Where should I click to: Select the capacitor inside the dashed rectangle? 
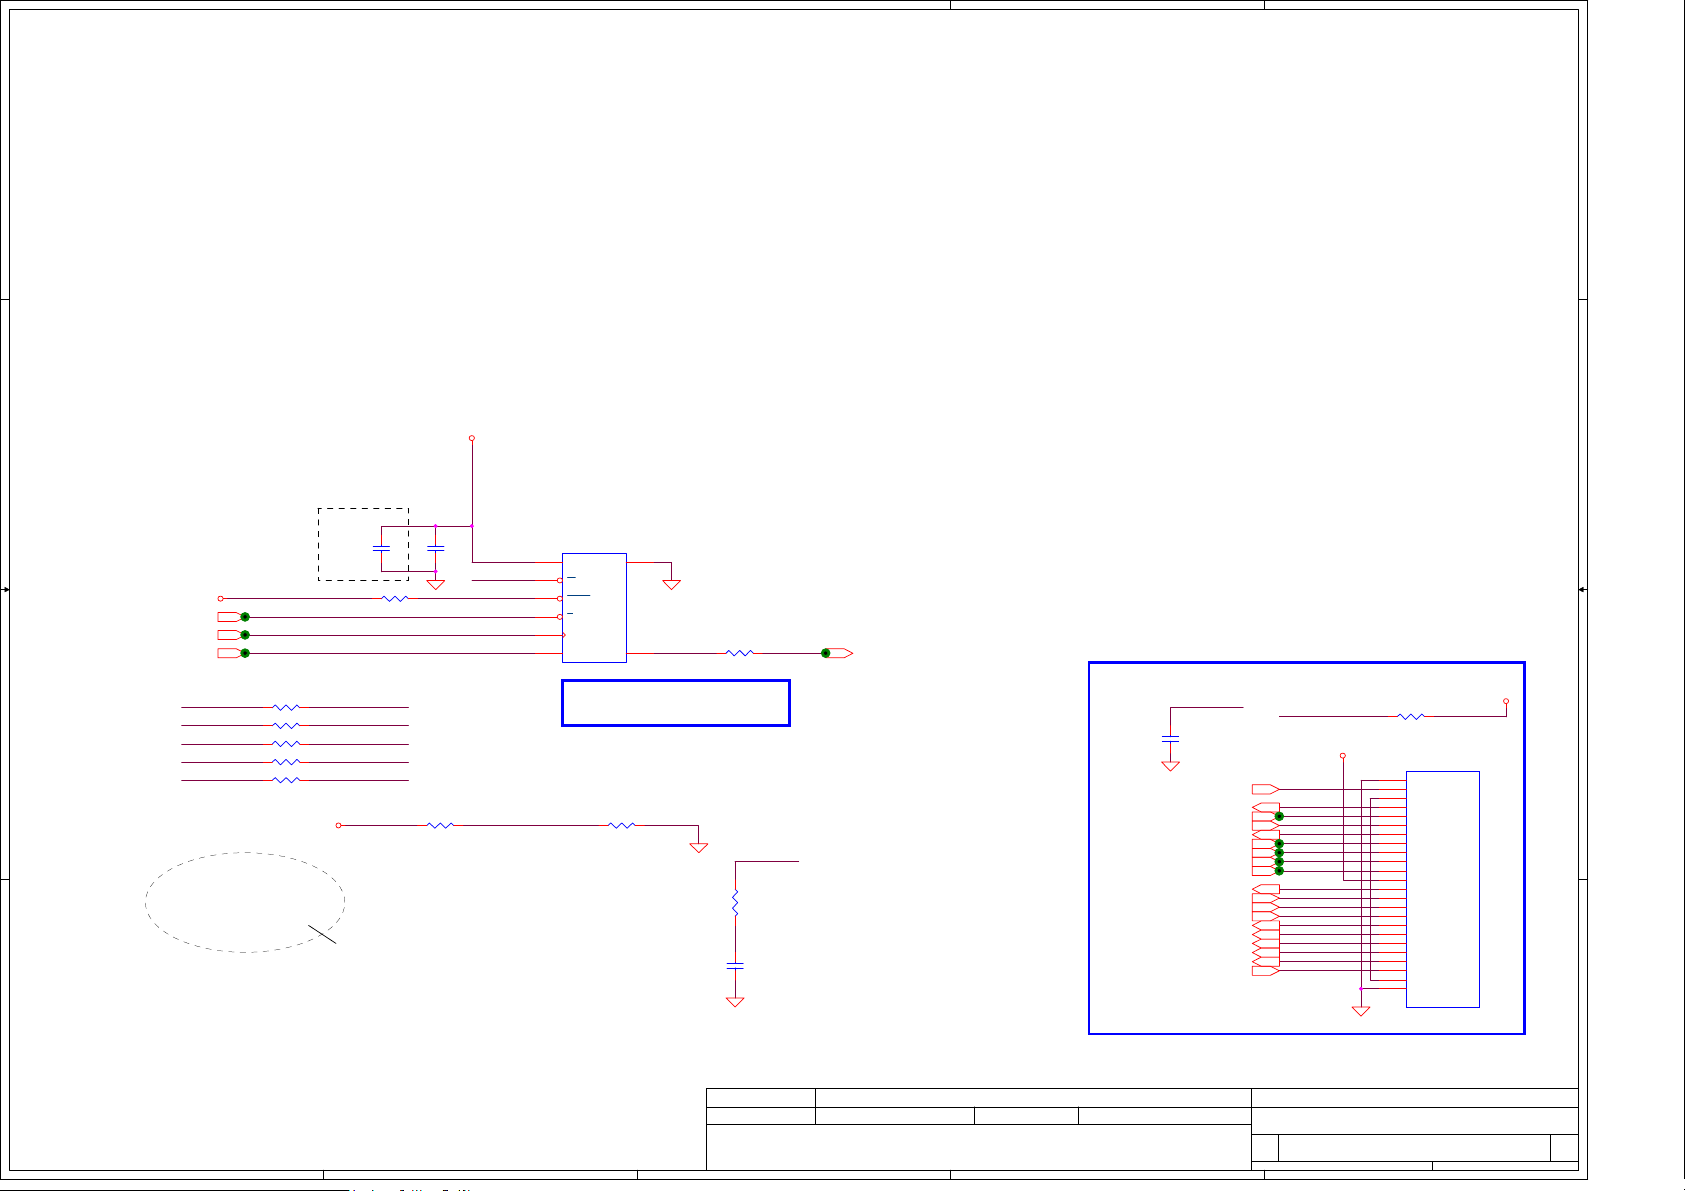tap(381, 548)
